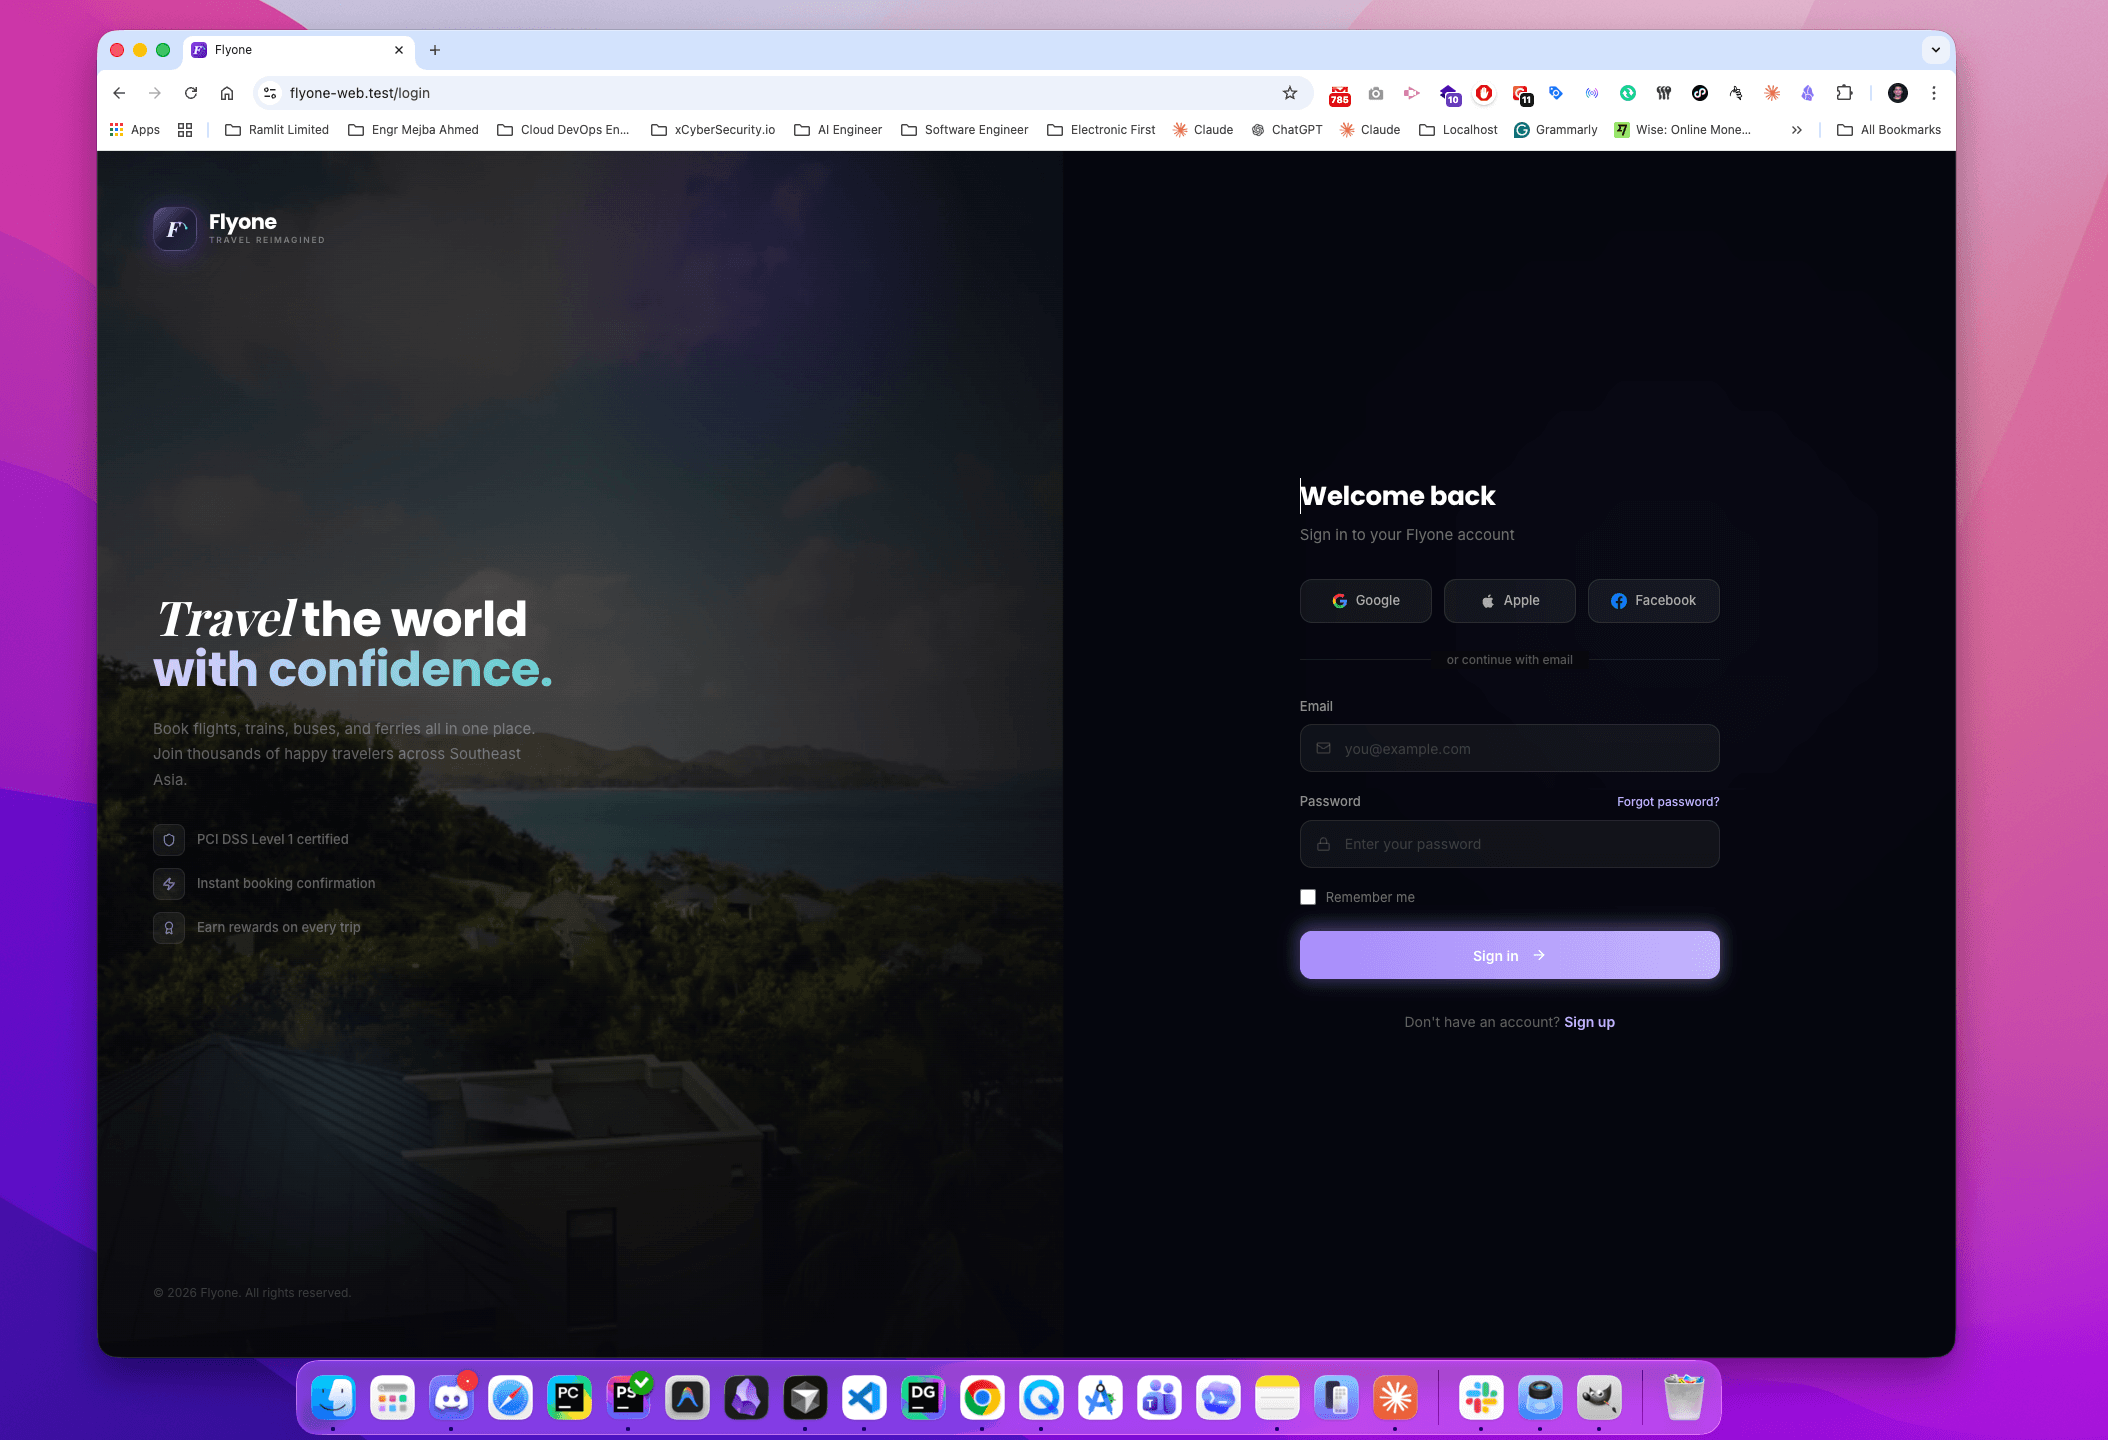The width and height of the screenshot is (2108, 1440).
Task: Open the tab groups grid icon
Action: [x=185, y=130]
